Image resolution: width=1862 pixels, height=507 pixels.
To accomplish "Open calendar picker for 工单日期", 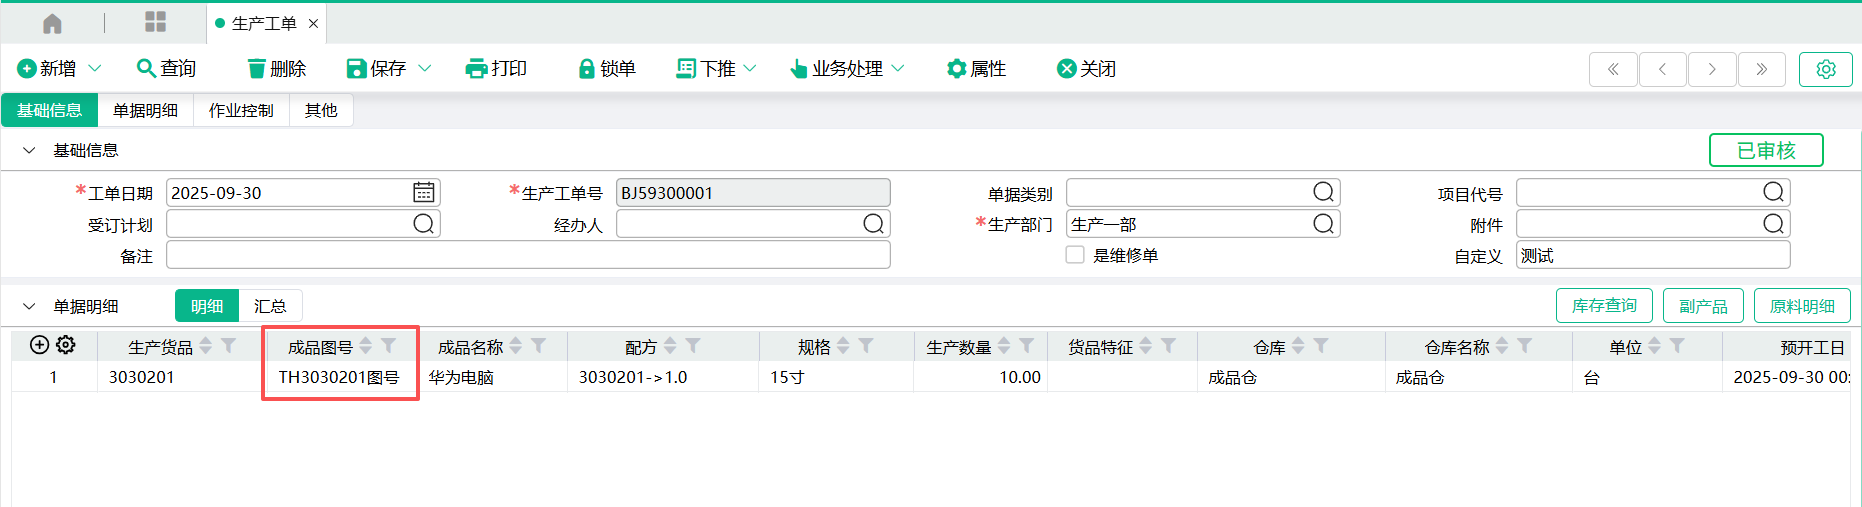I will tap(424, 192).
